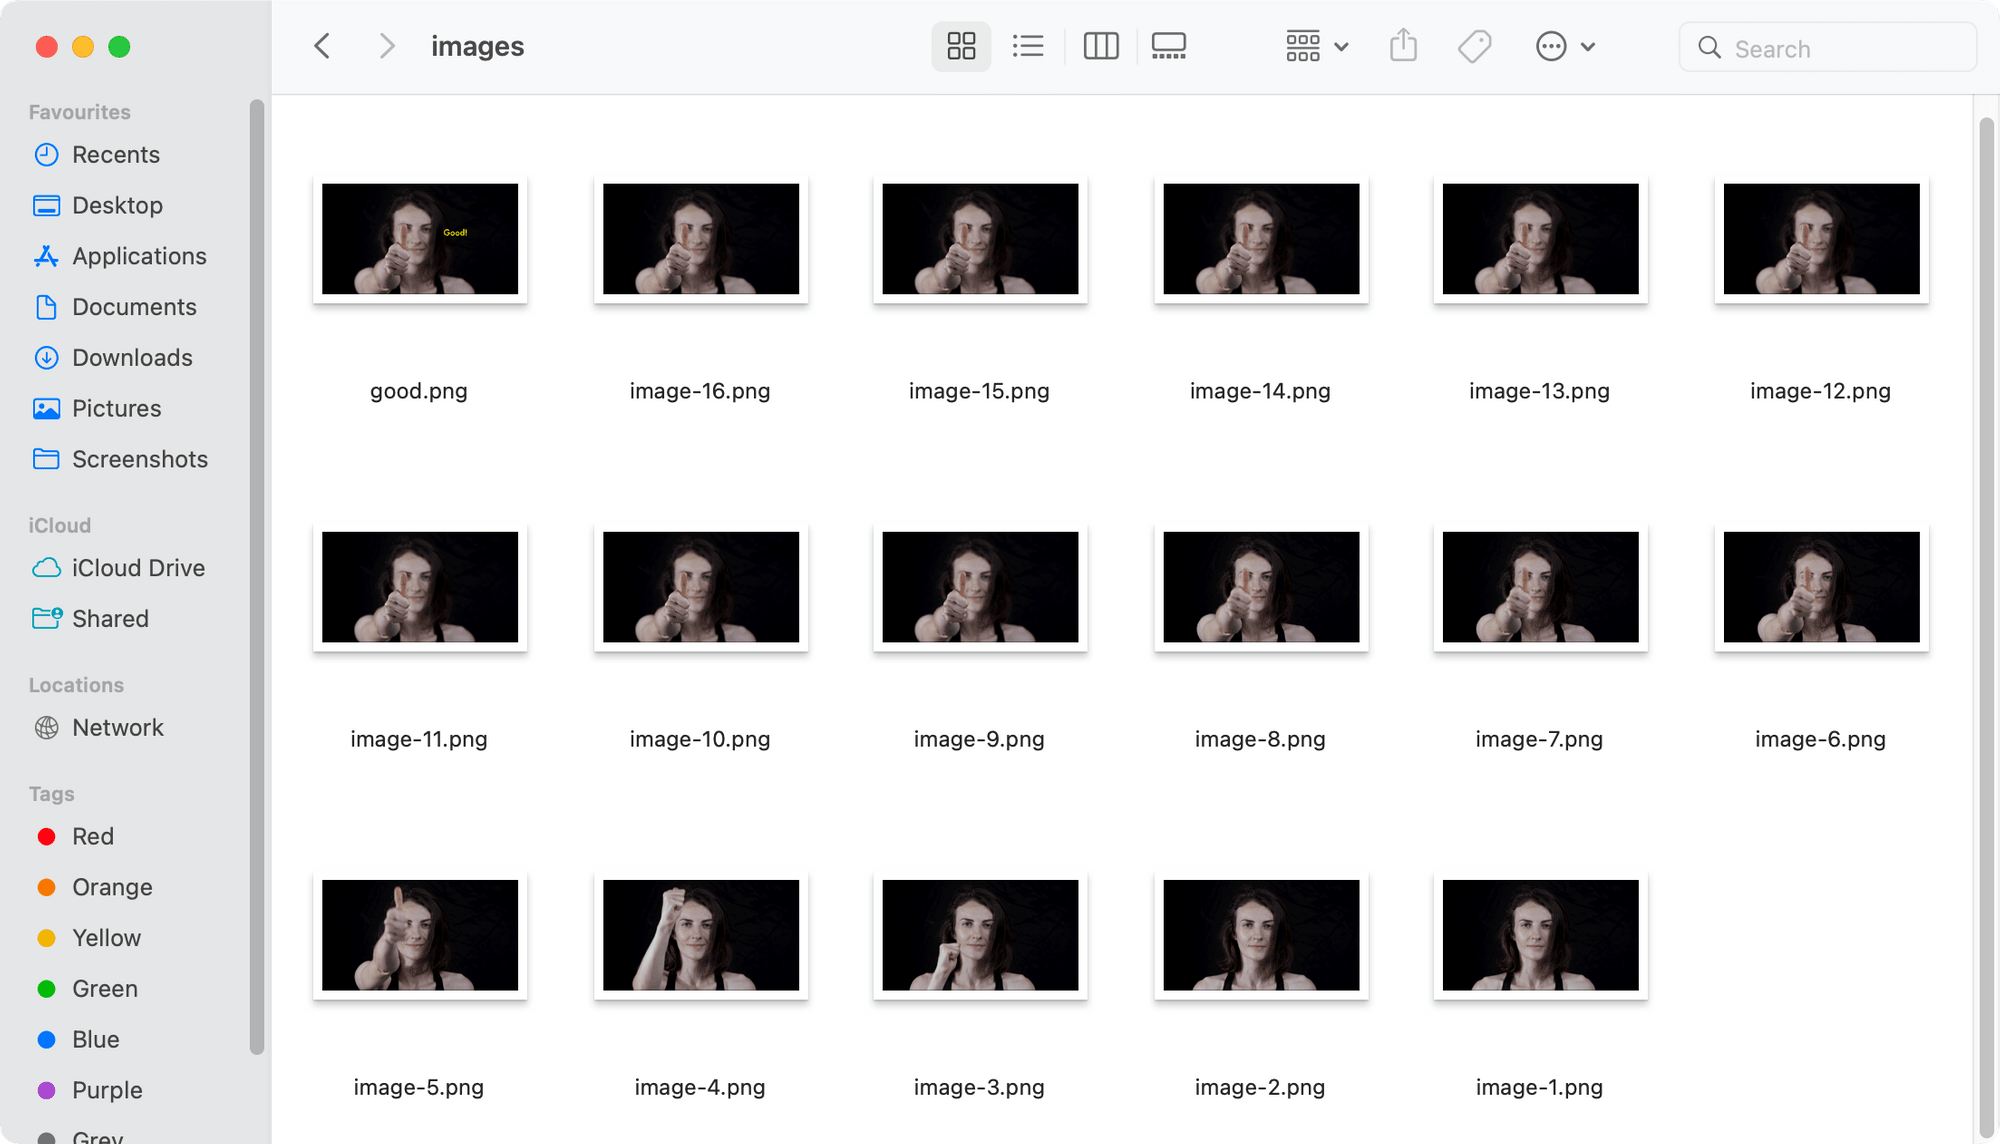Expand the Tags section

[x=52, y=794]
